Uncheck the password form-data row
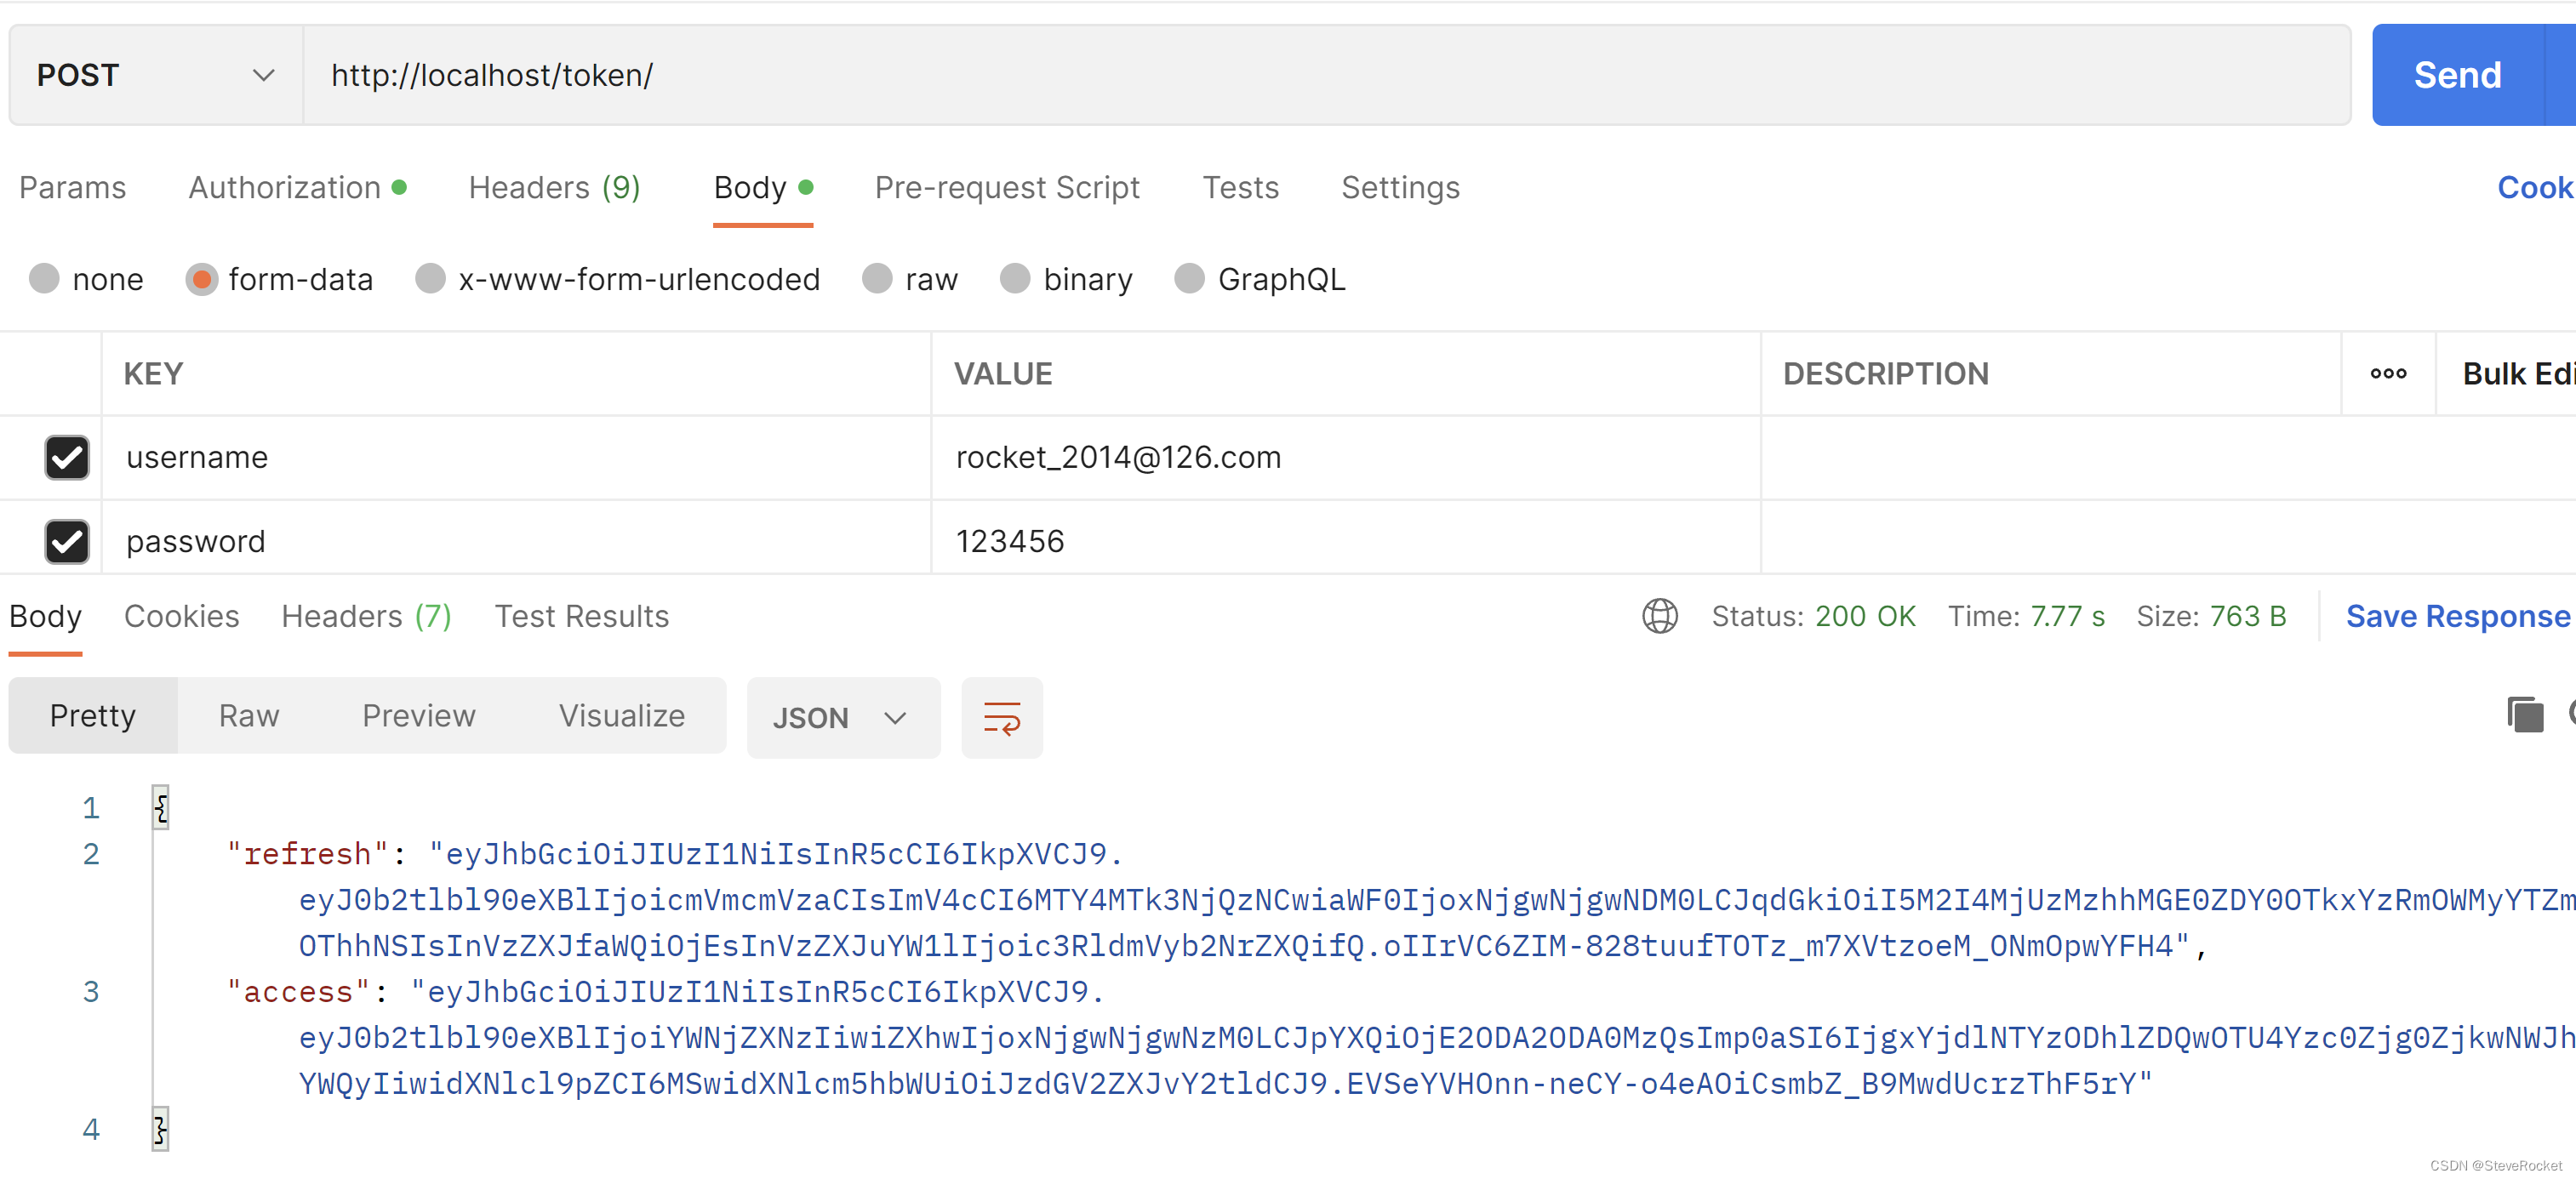 (66, 541)
